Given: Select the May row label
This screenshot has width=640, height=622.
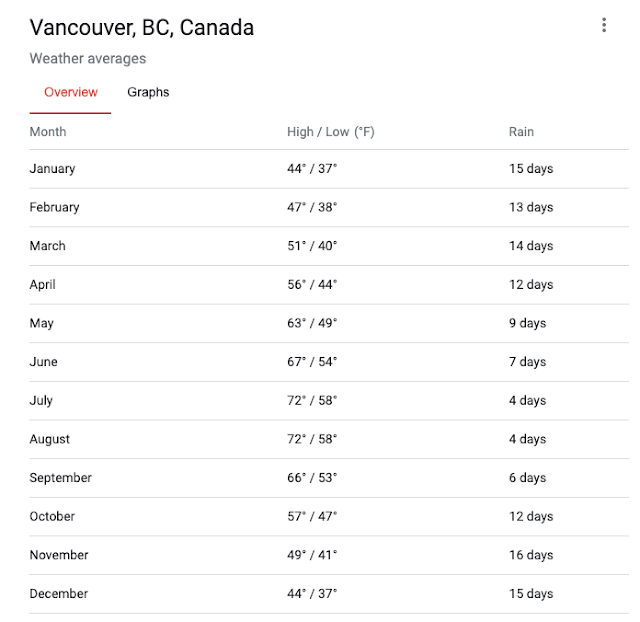Looking at the screenshot, I should point(41,323).
